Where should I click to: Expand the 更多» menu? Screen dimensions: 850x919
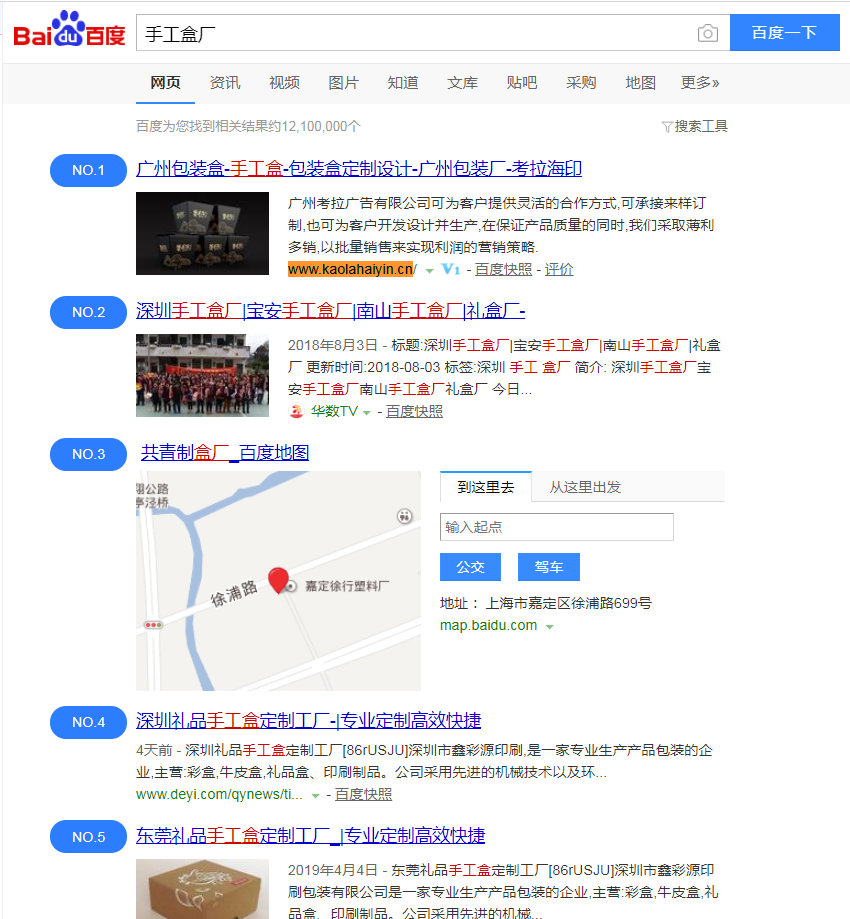700,83
